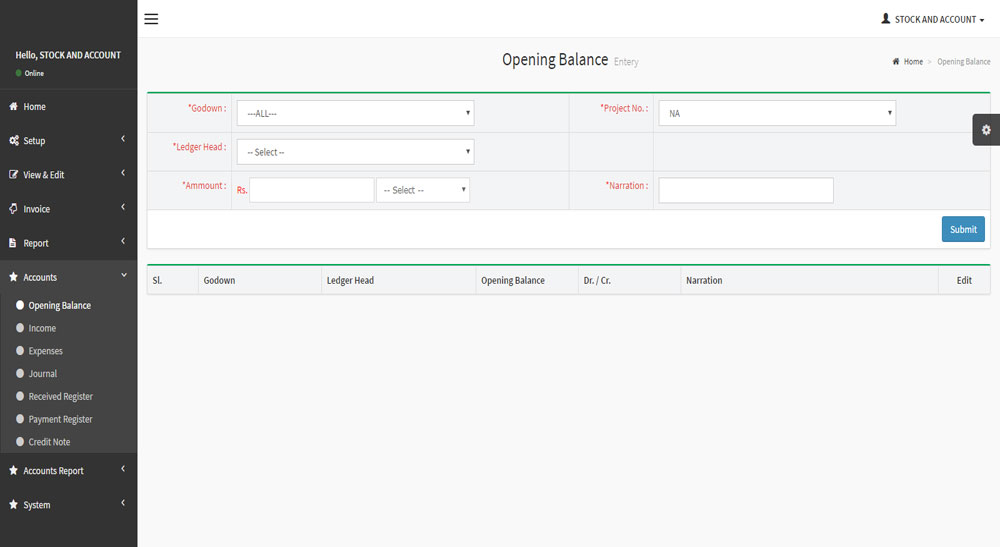
Task: Click the Home house icon in sidebar
Action: [x=13, y=106]
